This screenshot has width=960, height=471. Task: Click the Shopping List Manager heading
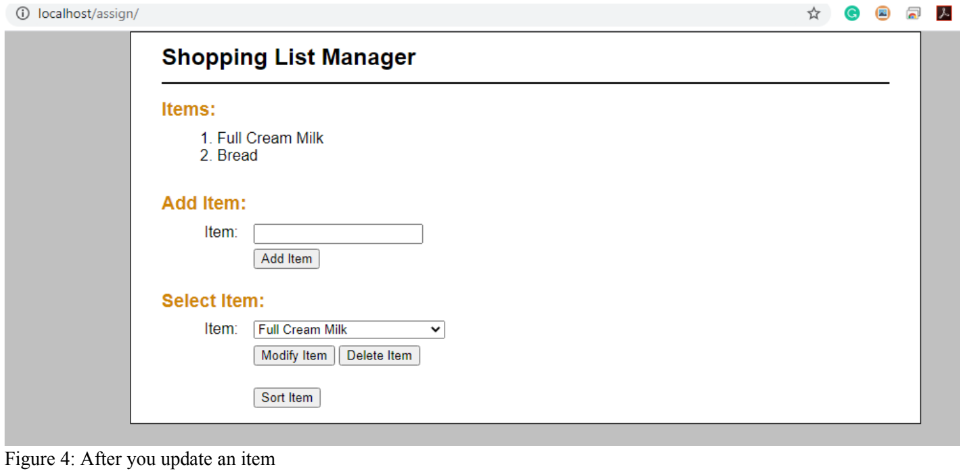[288, 57]
